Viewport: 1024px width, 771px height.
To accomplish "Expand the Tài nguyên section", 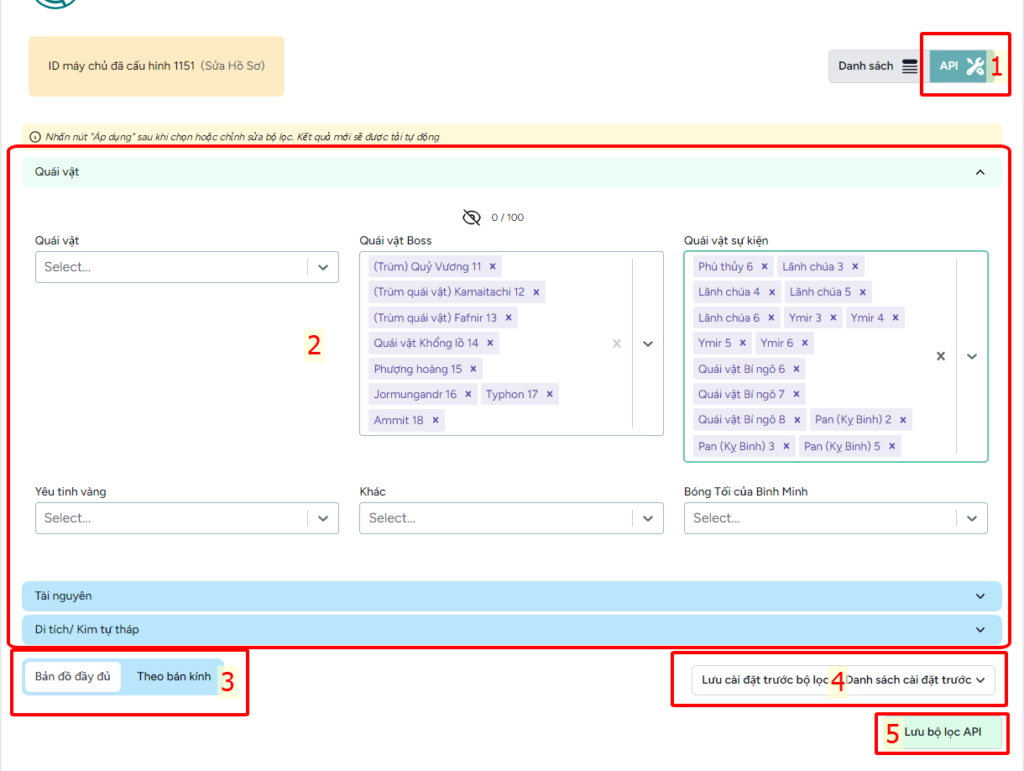I will click(x=511, y=596).
